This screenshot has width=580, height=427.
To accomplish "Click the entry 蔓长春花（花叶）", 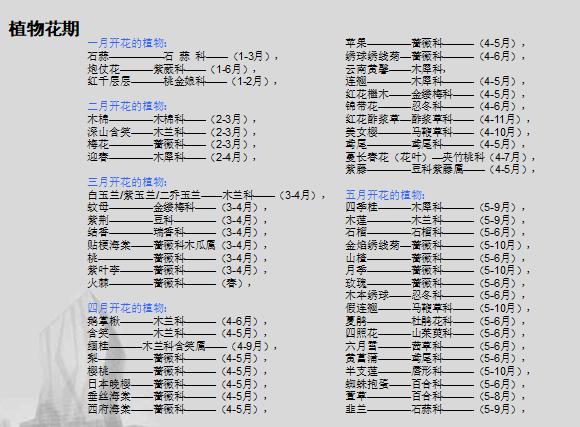I will click(x=387, y=157).
